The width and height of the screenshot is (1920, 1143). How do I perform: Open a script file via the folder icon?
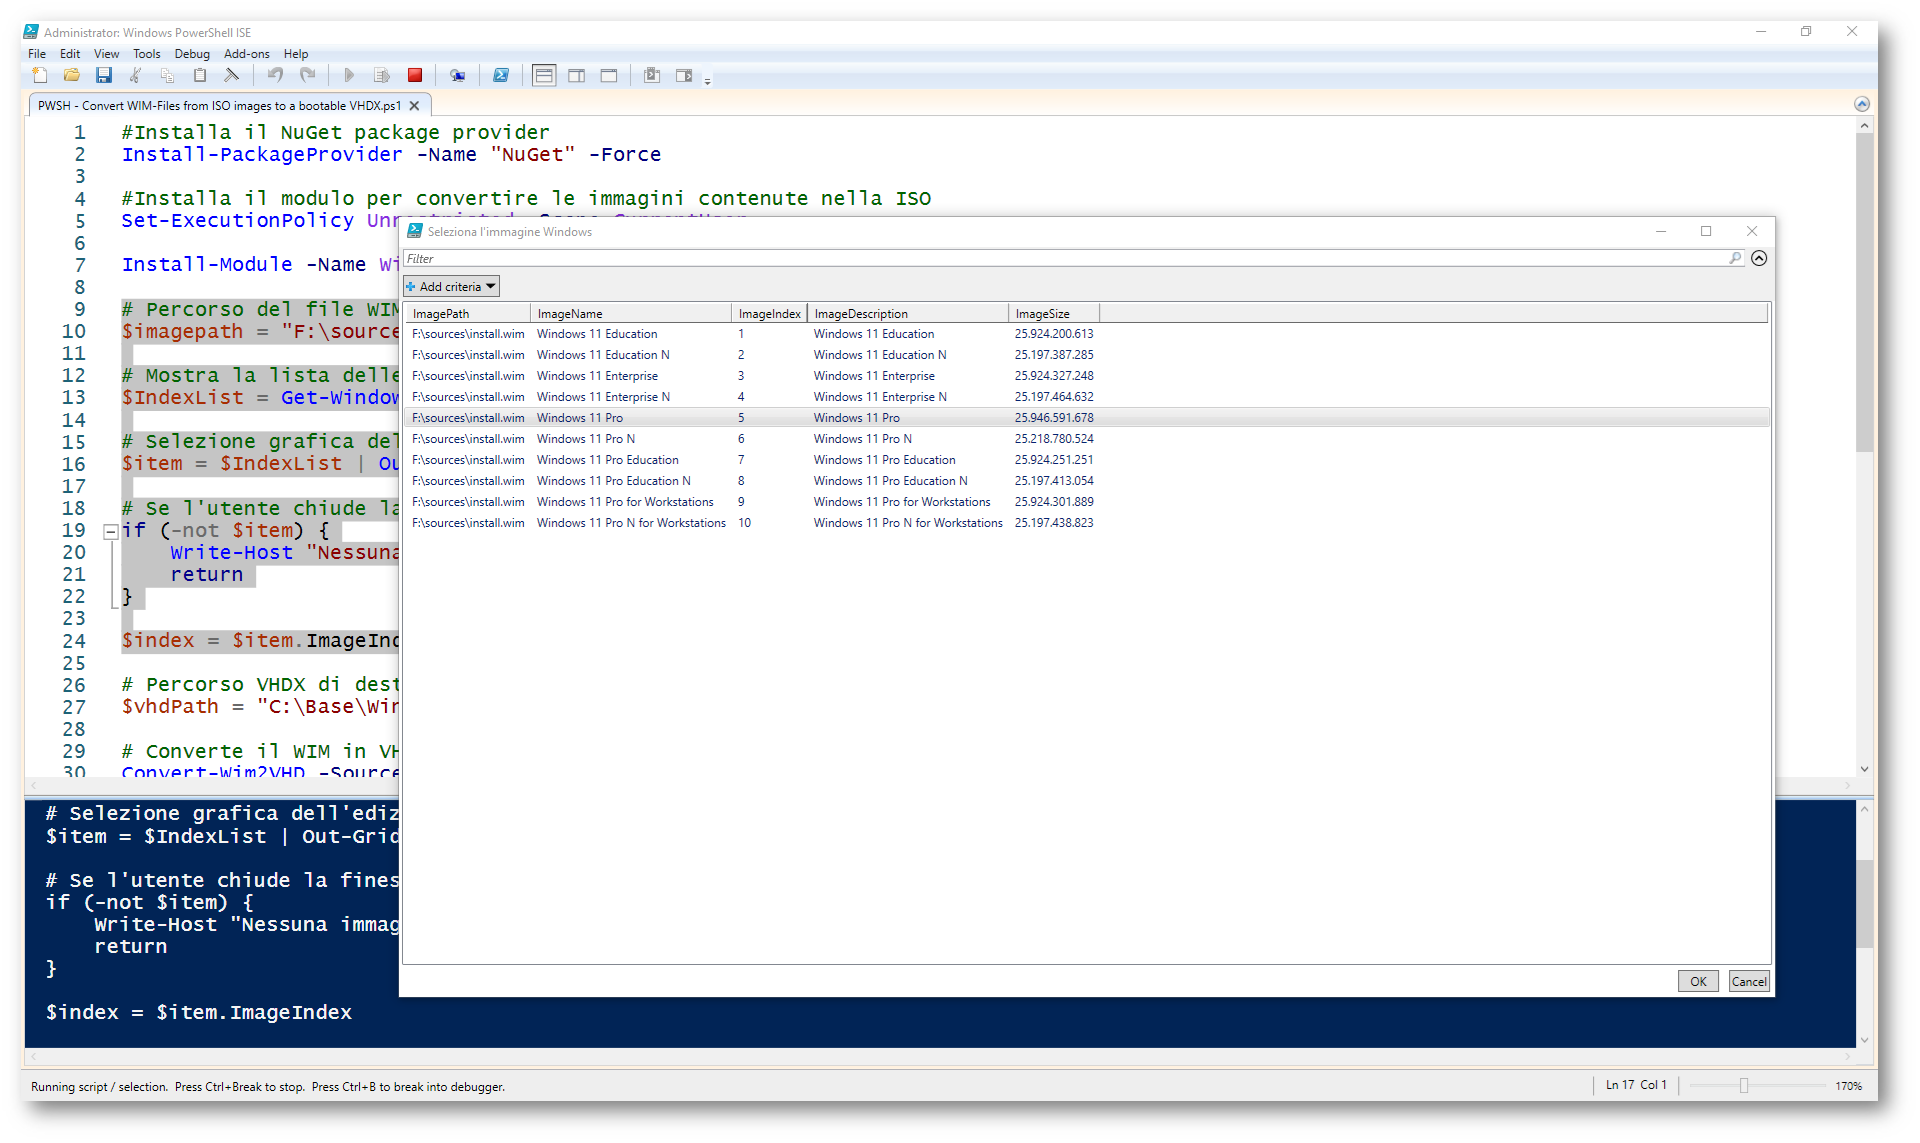72,75
